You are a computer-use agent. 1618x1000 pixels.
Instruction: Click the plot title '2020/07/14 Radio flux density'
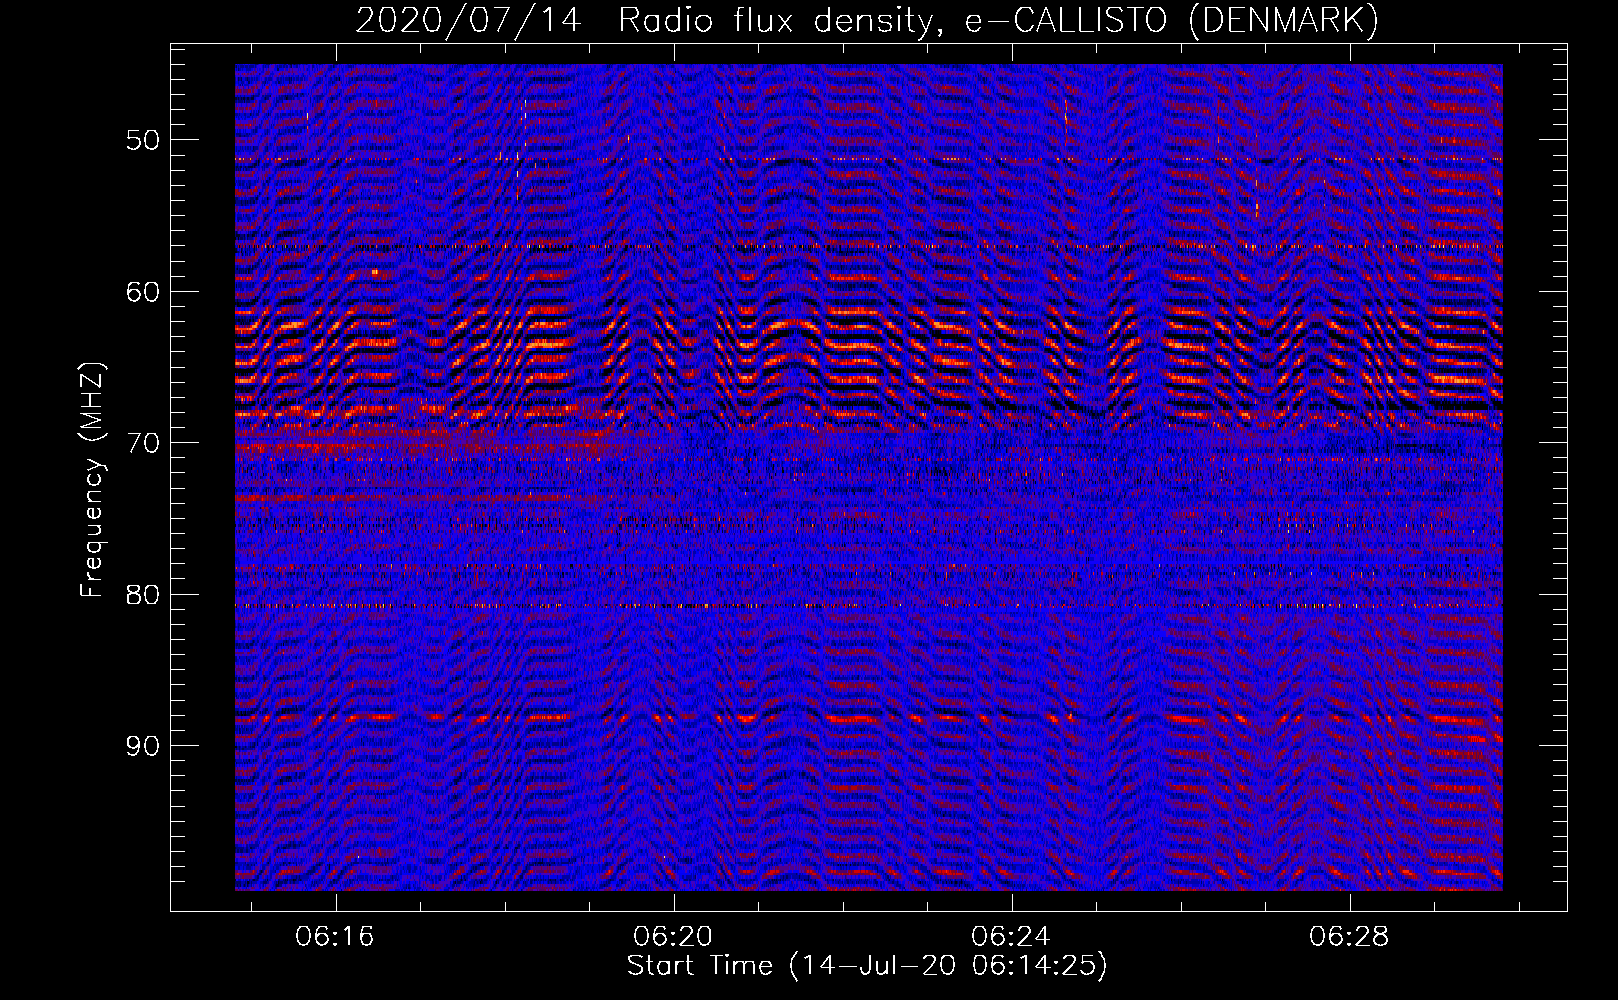click(867, 20)
